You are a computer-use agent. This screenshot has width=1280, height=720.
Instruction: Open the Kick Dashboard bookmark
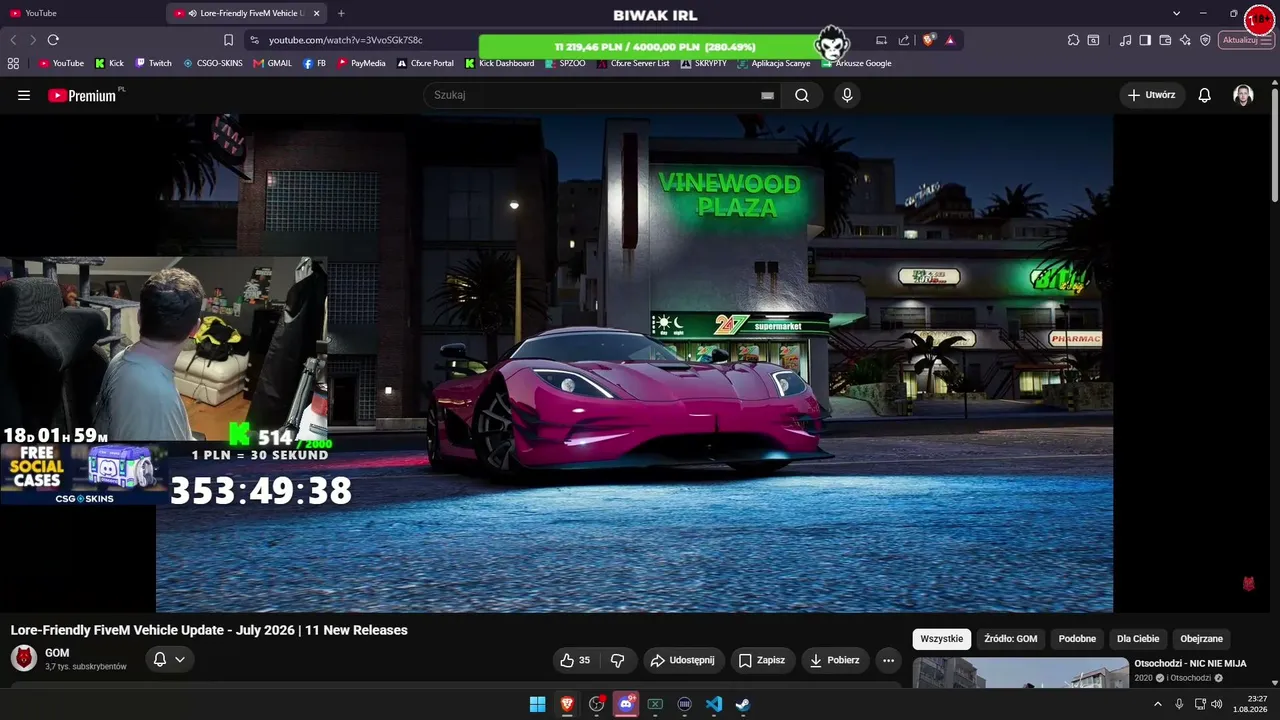[500, 63]
